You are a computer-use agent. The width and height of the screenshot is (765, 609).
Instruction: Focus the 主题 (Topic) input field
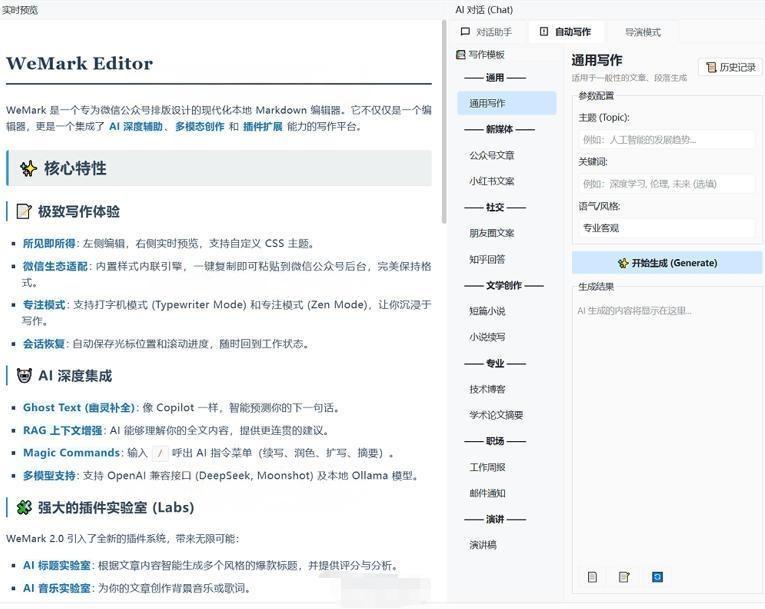click(666, 140)
